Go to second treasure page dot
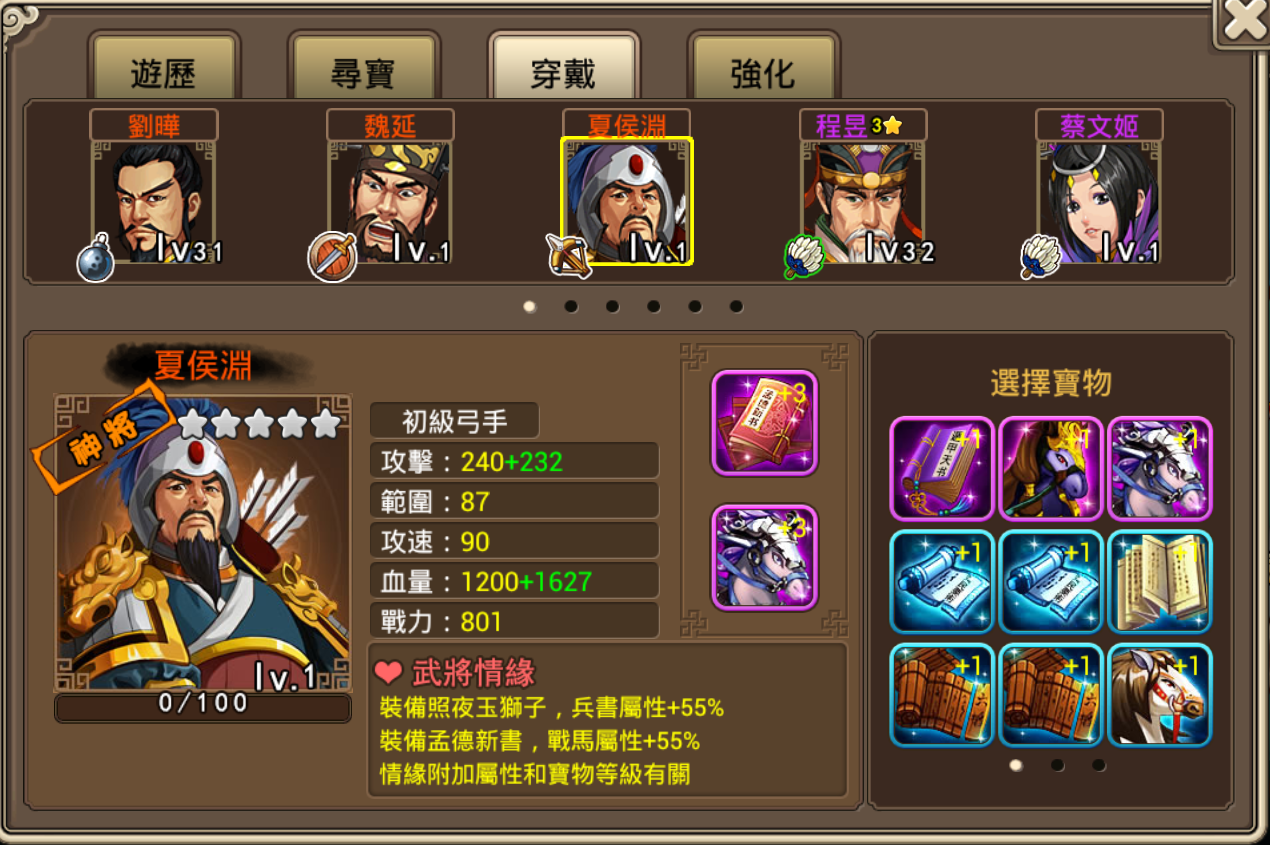 tap(1058, 766)
